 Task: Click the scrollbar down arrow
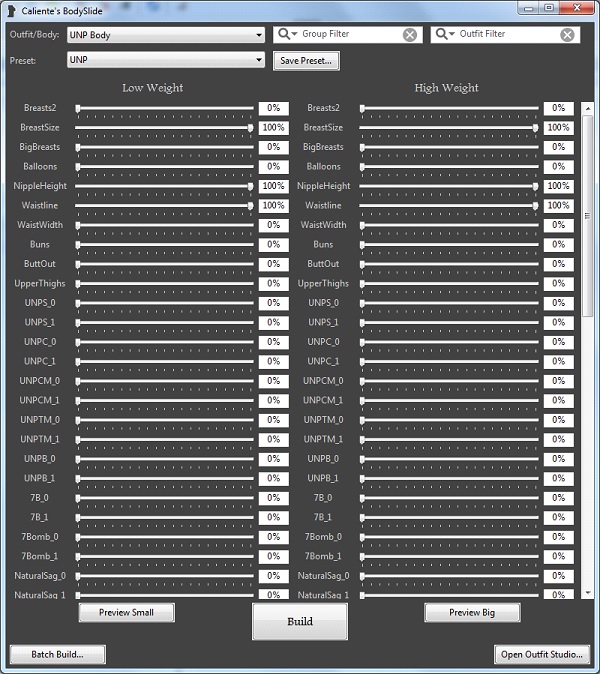(x=588, y=592)
